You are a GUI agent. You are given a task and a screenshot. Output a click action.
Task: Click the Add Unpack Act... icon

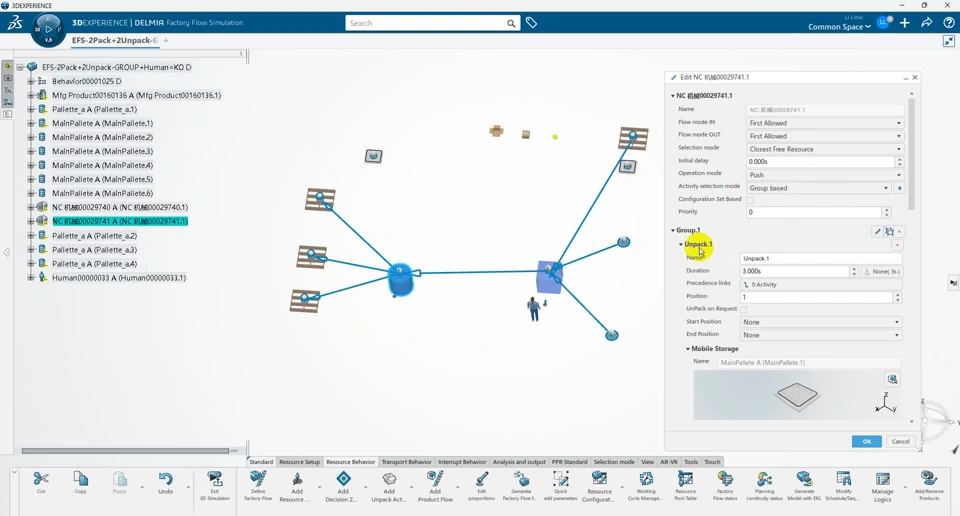click(x=389, y=479)
